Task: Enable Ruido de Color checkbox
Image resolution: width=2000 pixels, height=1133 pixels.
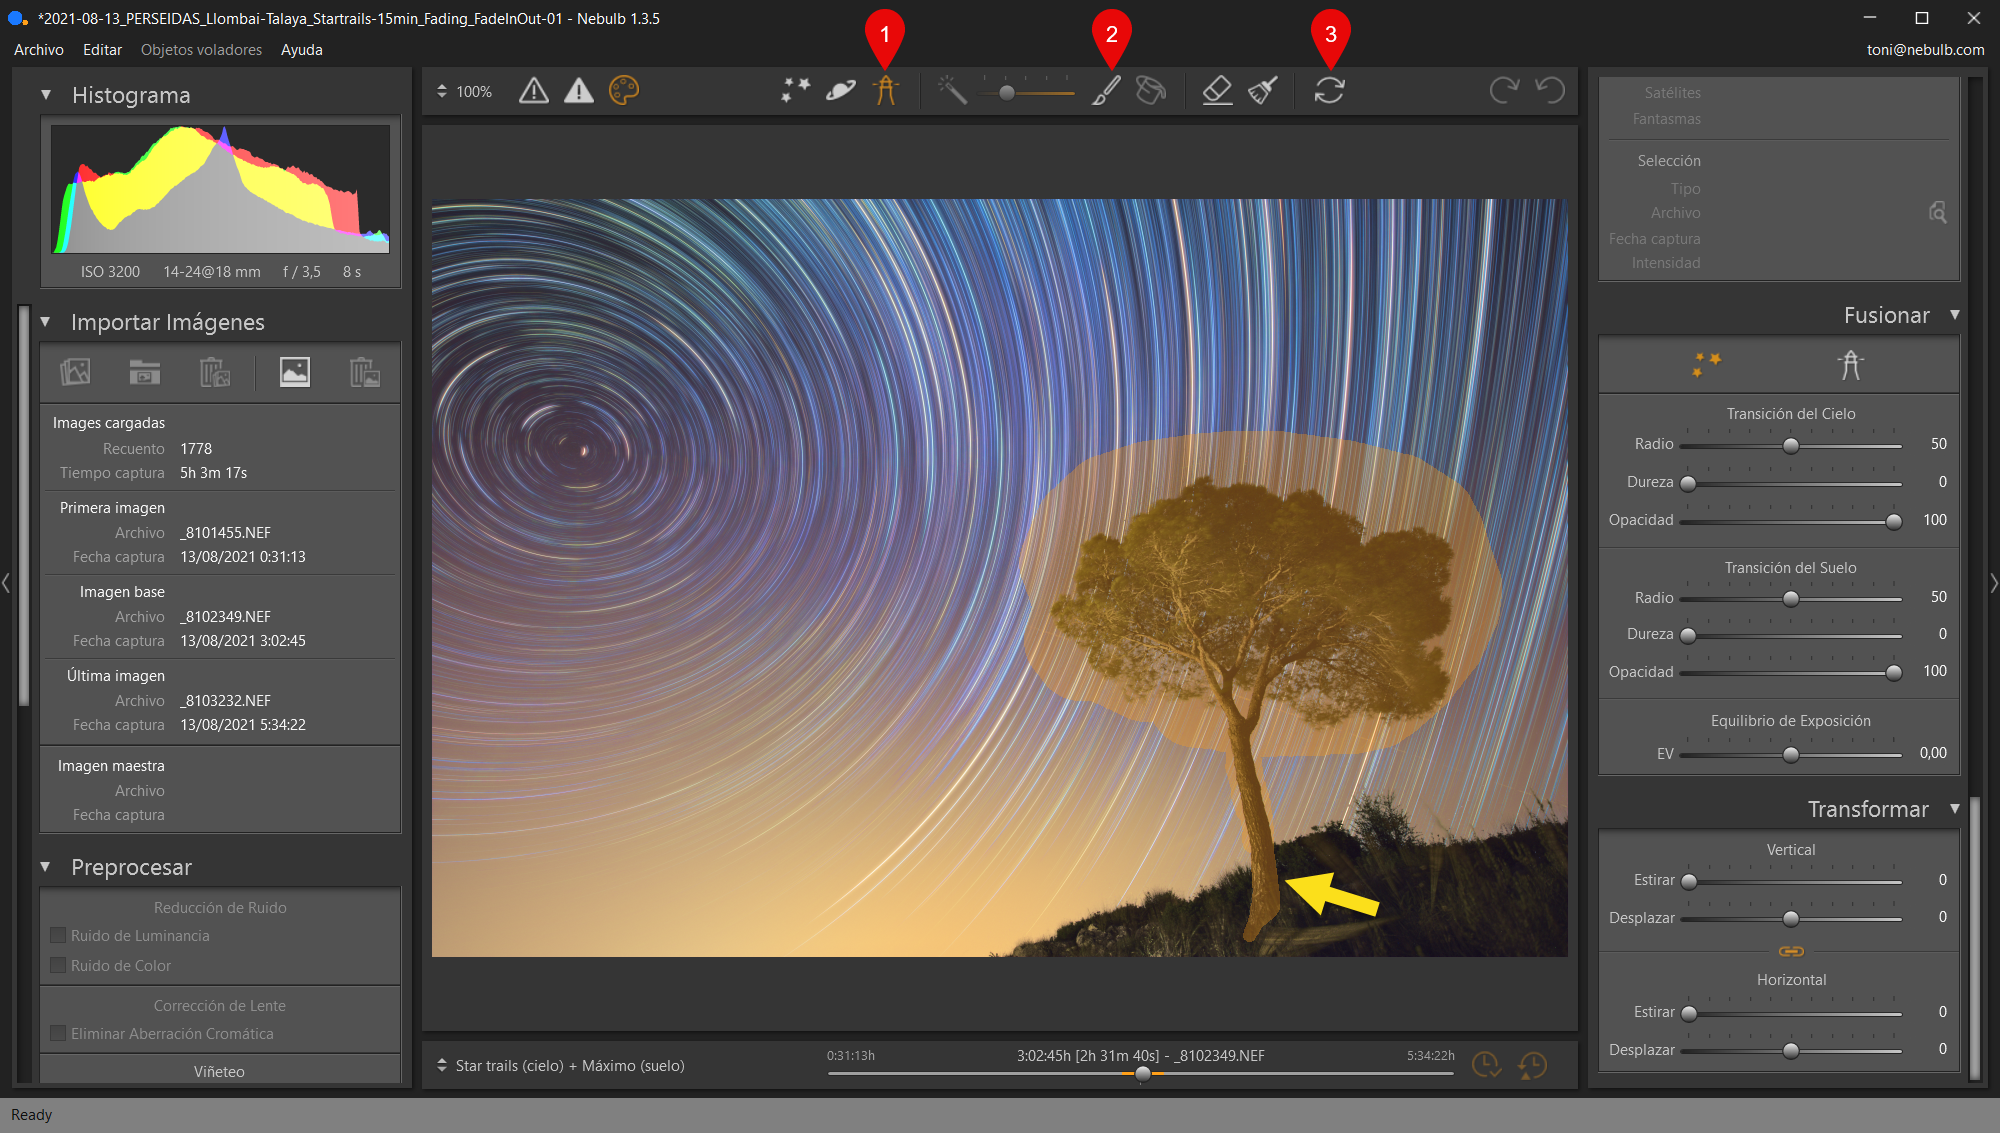Action: click(x=58, y=965)
